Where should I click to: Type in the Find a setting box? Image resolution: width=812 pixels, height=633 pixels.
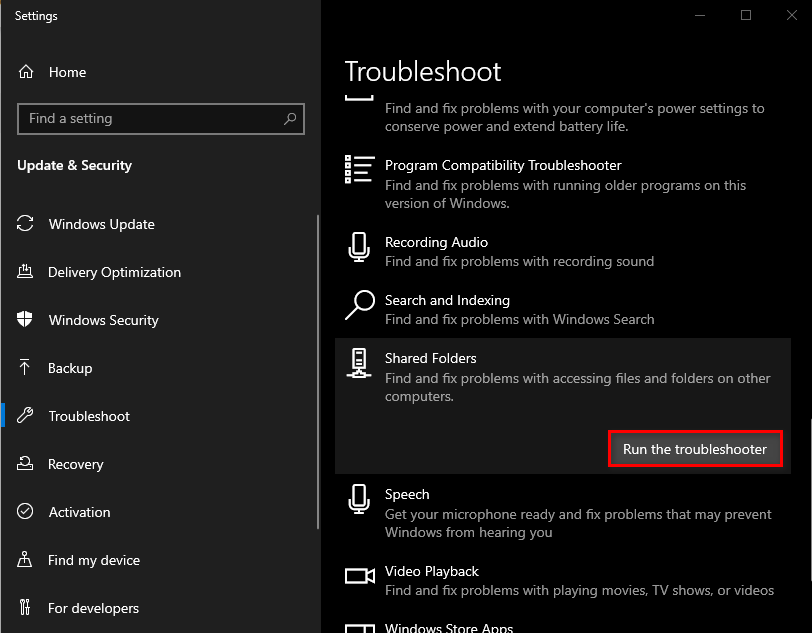[x=150, y=118]
